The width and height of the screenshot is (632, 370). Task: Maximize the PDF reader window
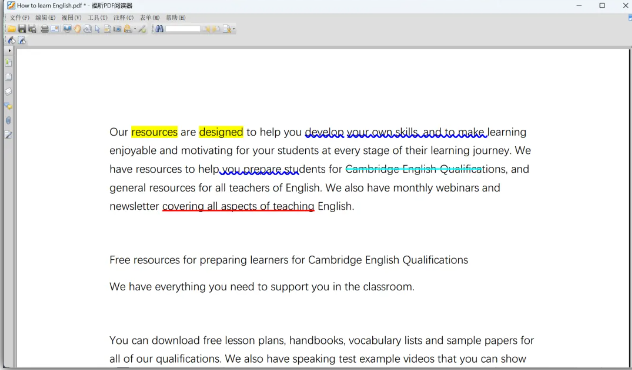tap(602, 6)
